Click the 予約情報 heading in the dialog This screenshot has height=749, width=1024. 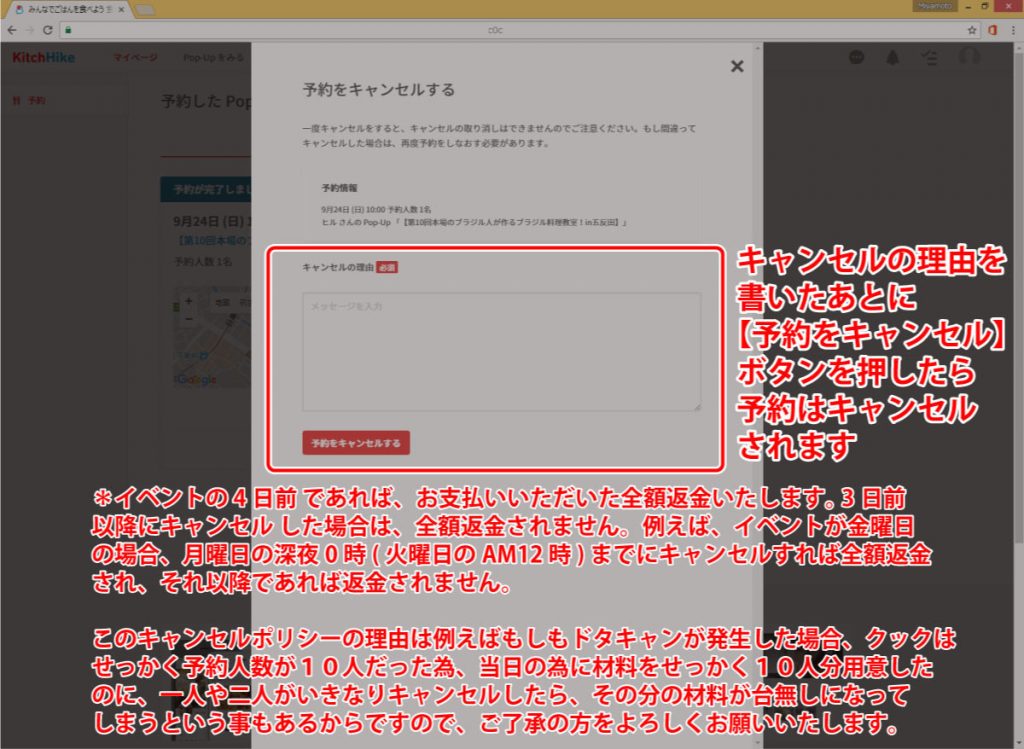point(340,188)
